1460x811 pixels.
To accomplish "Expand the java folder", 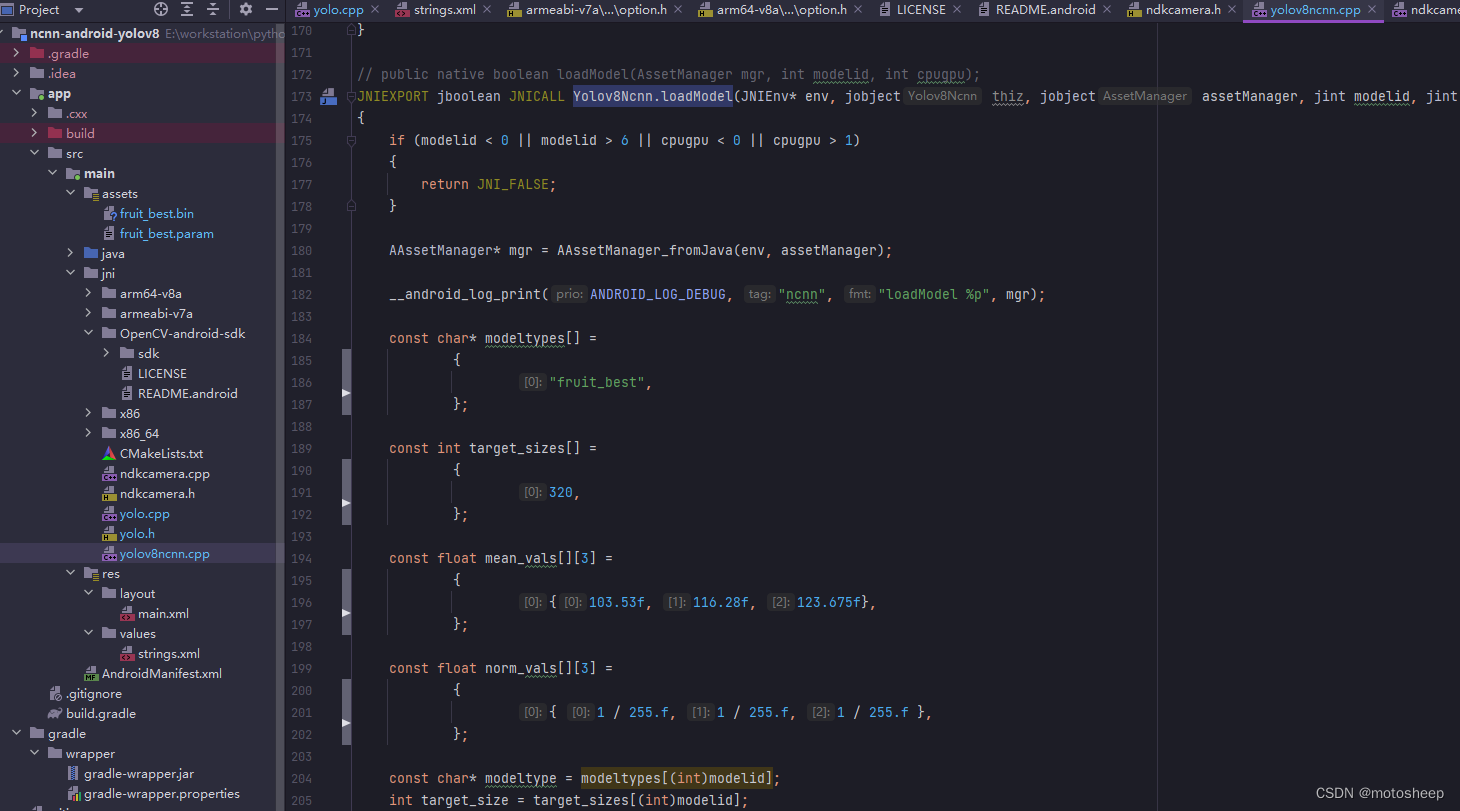I will [x=71, y=253].
